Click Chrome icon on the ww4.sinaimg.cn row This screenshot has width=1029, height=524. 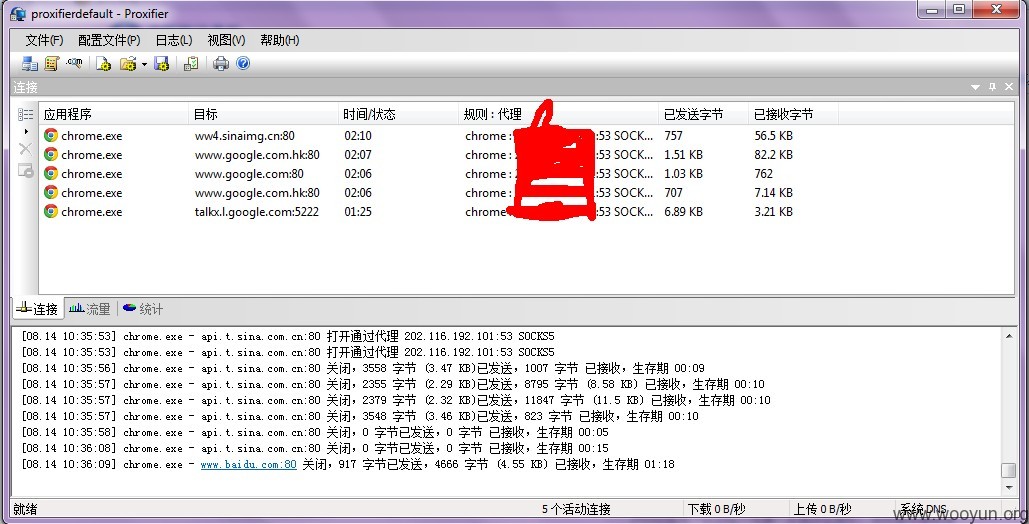tap(51, 135)
